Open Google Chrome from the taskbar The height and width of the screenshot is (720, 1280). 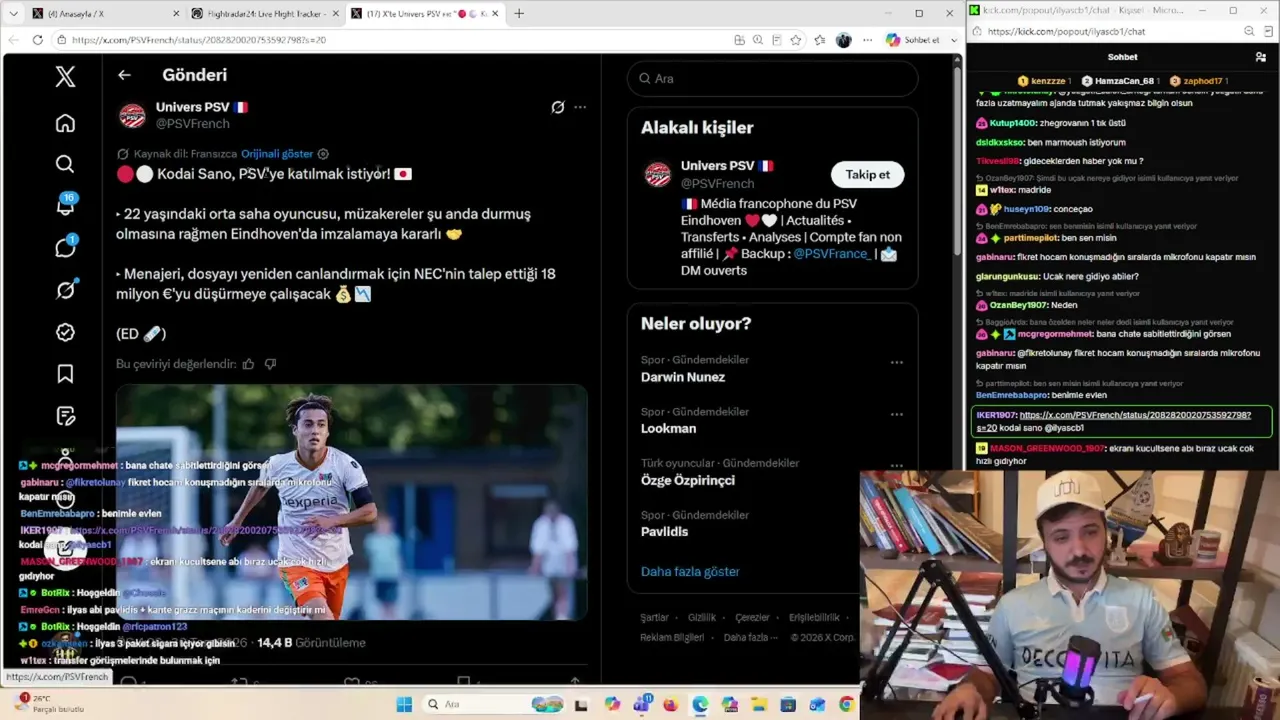tap(846, 704)
